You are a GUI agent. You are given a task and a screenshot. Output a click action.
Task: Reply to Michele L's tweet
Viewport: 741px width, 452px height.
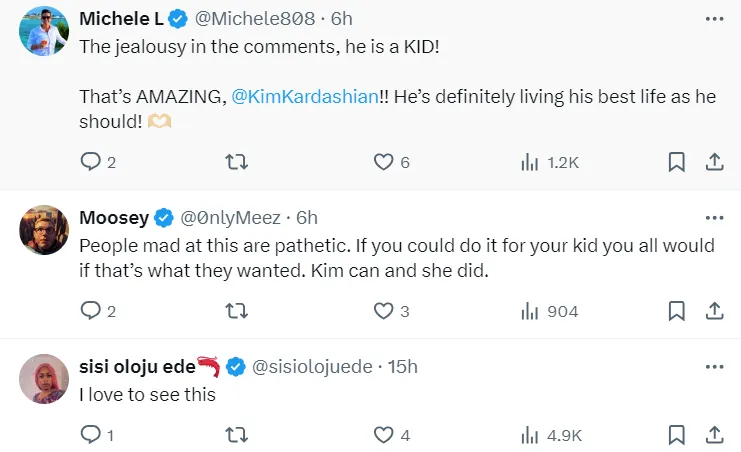[x=91, y=162]
